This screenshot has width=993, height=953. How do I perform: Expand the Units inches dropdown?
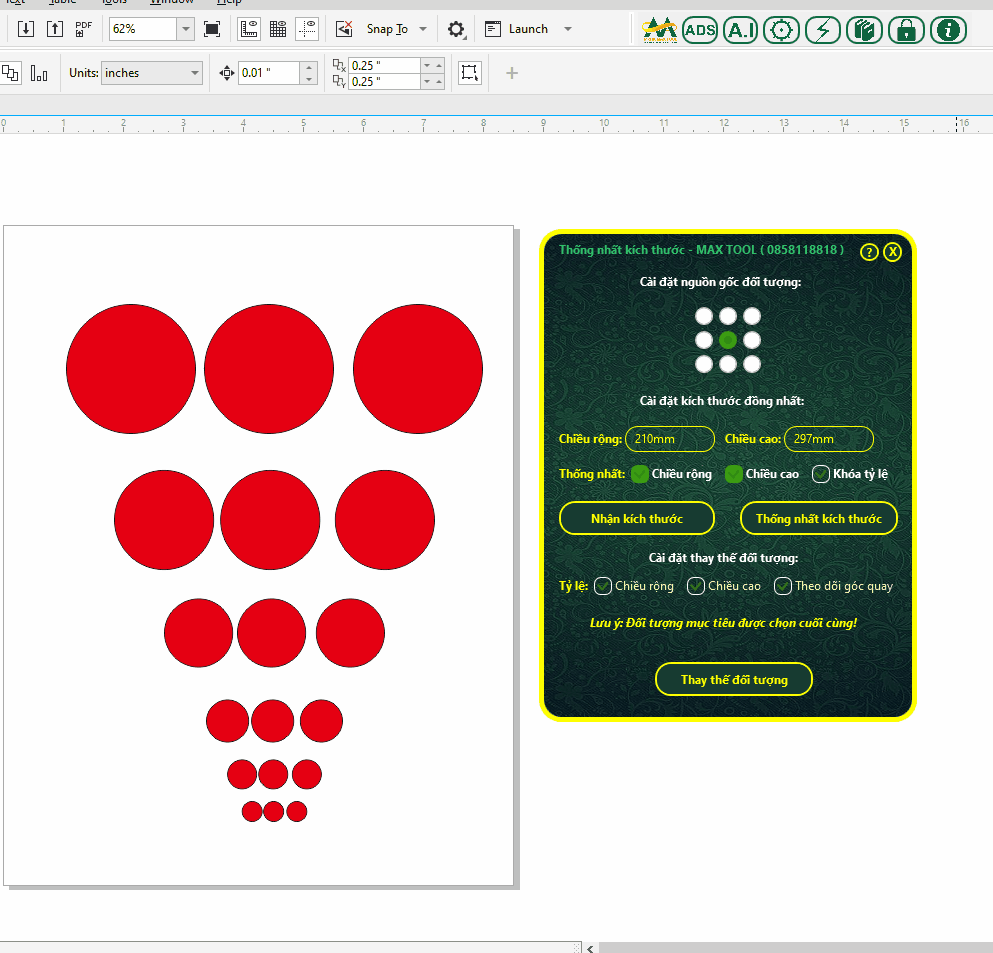[x=194, y=73]
